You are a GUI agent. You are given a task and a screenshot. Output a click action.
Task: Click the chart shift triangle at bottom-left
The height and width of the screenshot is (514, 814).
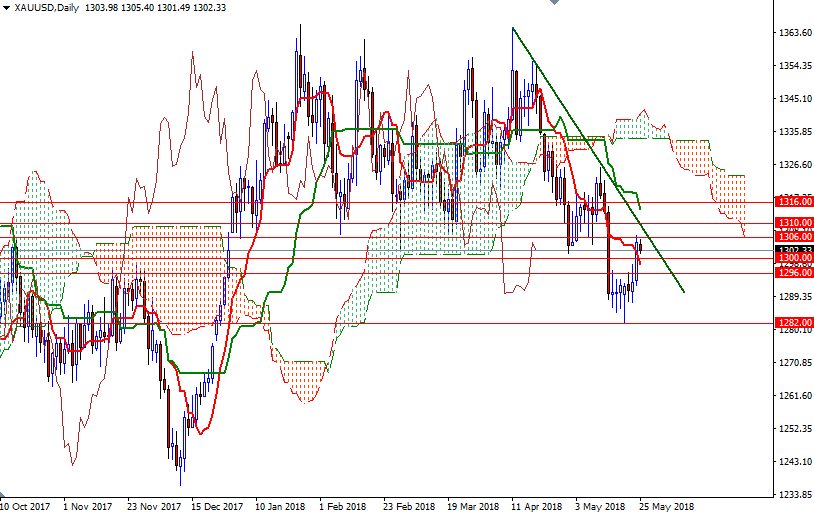pyautogui.click(x=4, y=496)
